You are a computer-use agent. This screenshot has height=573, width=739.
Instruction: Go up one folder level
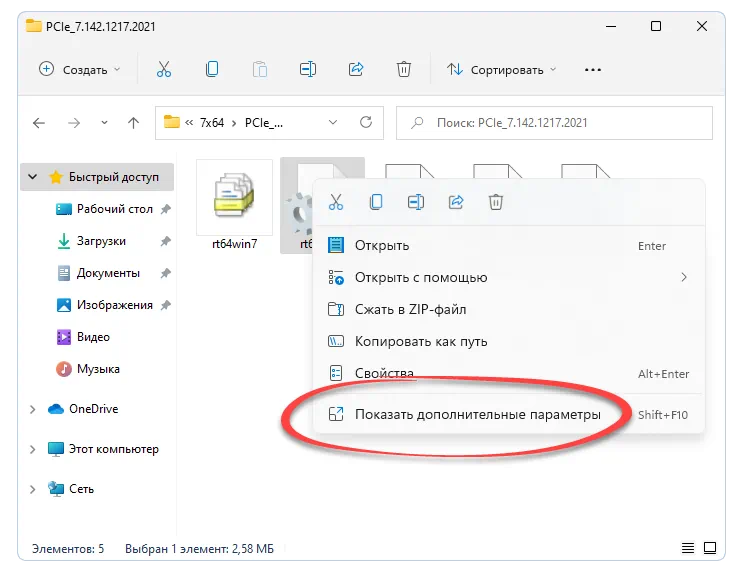tap(133, 123)
